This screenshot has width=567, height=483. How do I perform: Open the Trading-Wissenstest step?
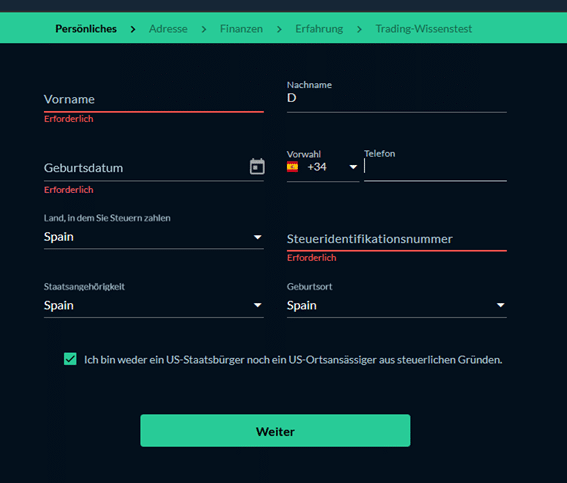(x=423, y=29)
